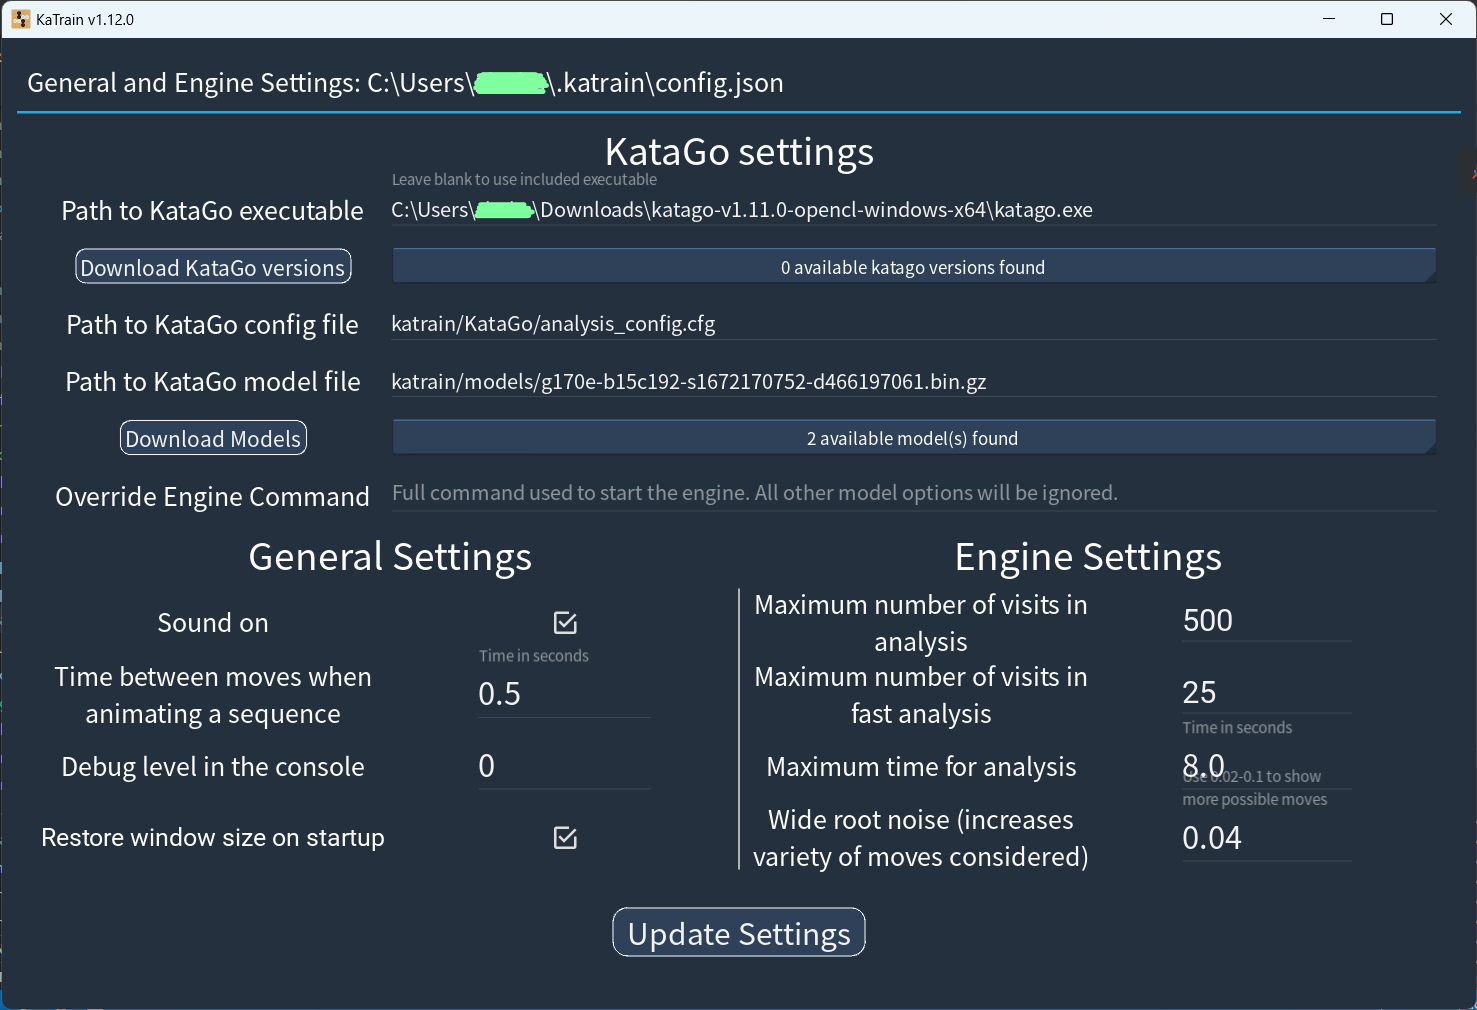Image resolution: width=1477 pixels, height=1010 pixels.
Task: Edit the KataGo model file path field
Action: (x=913, y=381)
